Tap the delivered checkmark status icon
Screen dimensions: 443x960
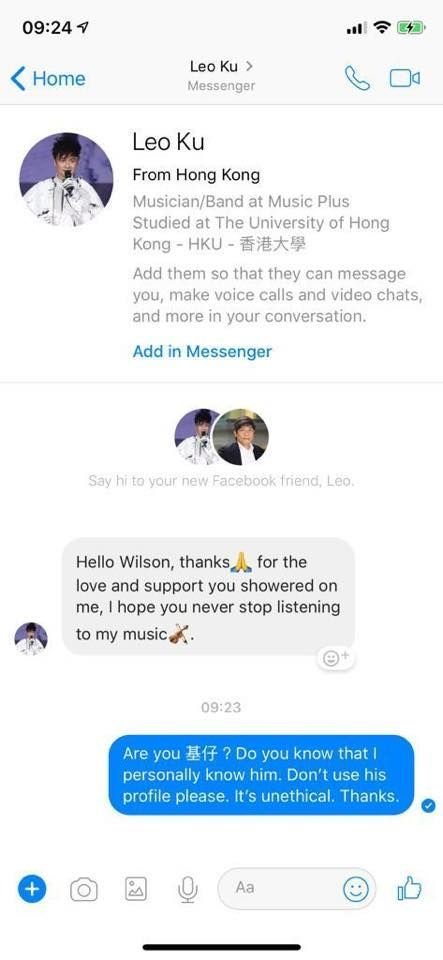[x=429, y=806]
